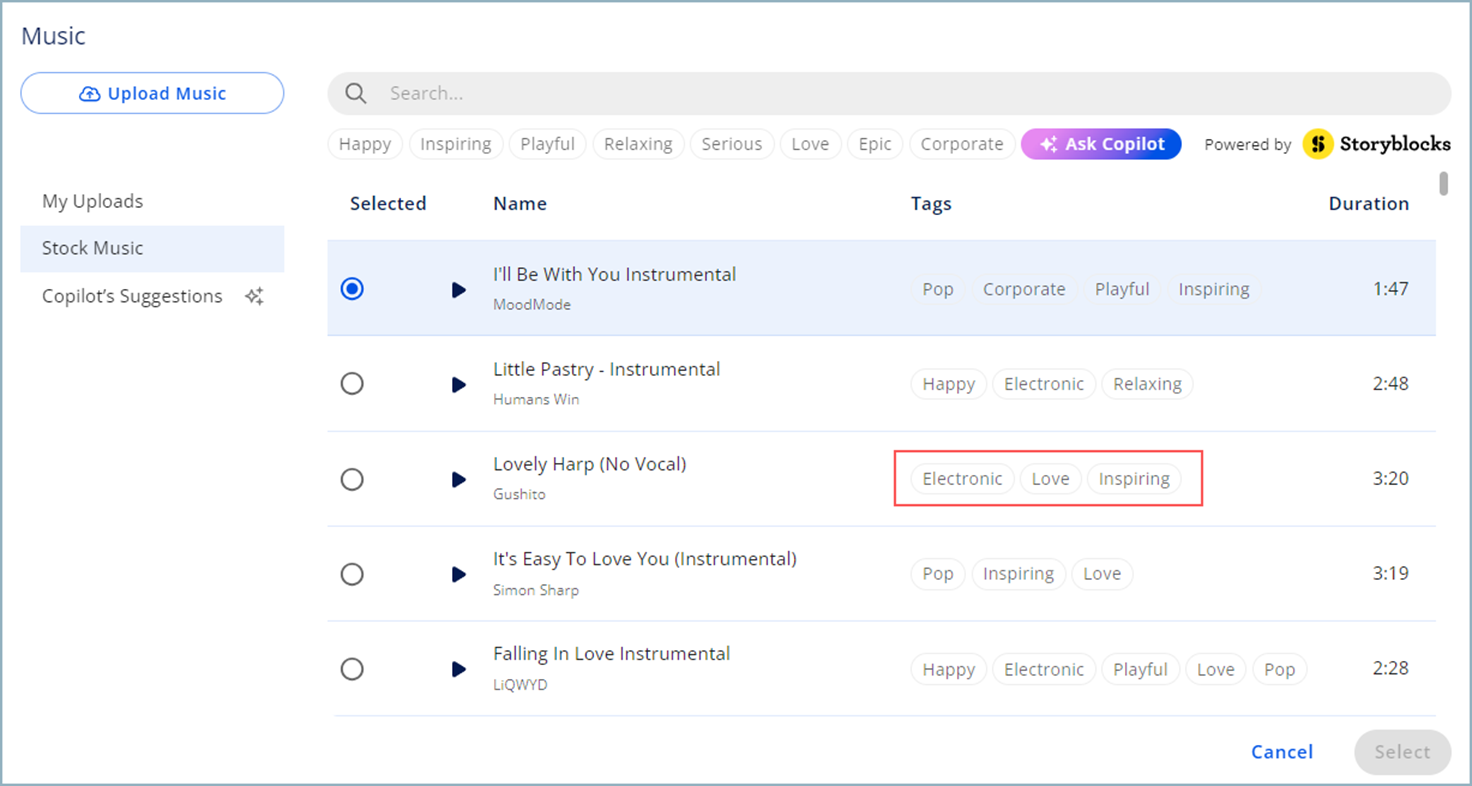Click Love tag on It's Easy To Love You

(x=1102, y=574)
